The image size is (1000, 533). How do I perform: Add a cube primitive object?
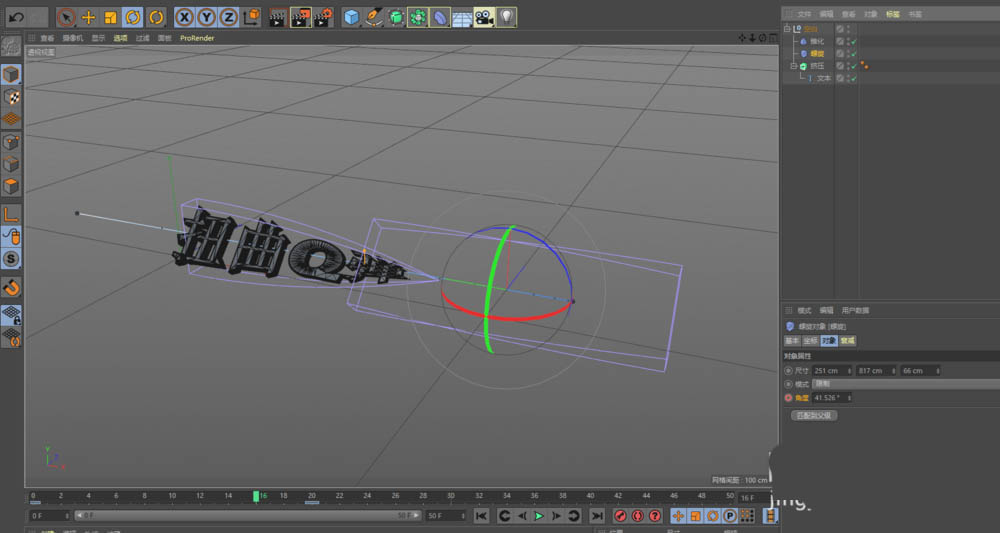[351, 17]
